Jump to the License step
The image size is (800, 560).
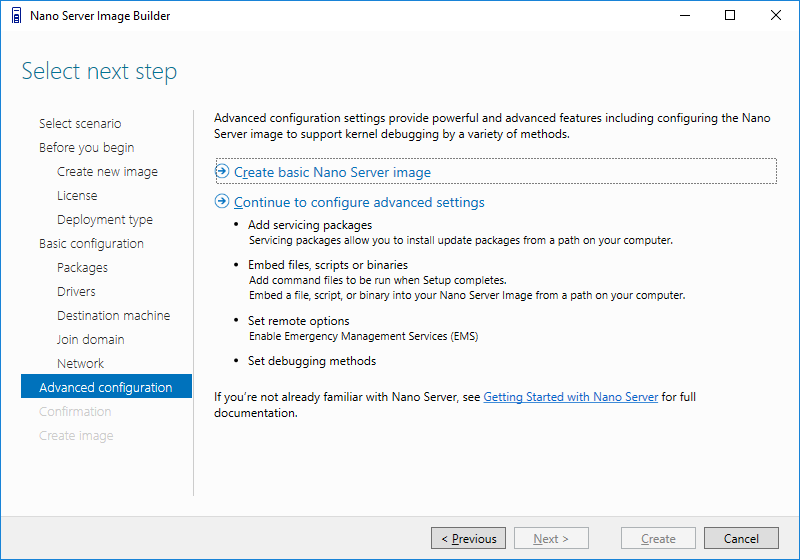click(77, 195)
